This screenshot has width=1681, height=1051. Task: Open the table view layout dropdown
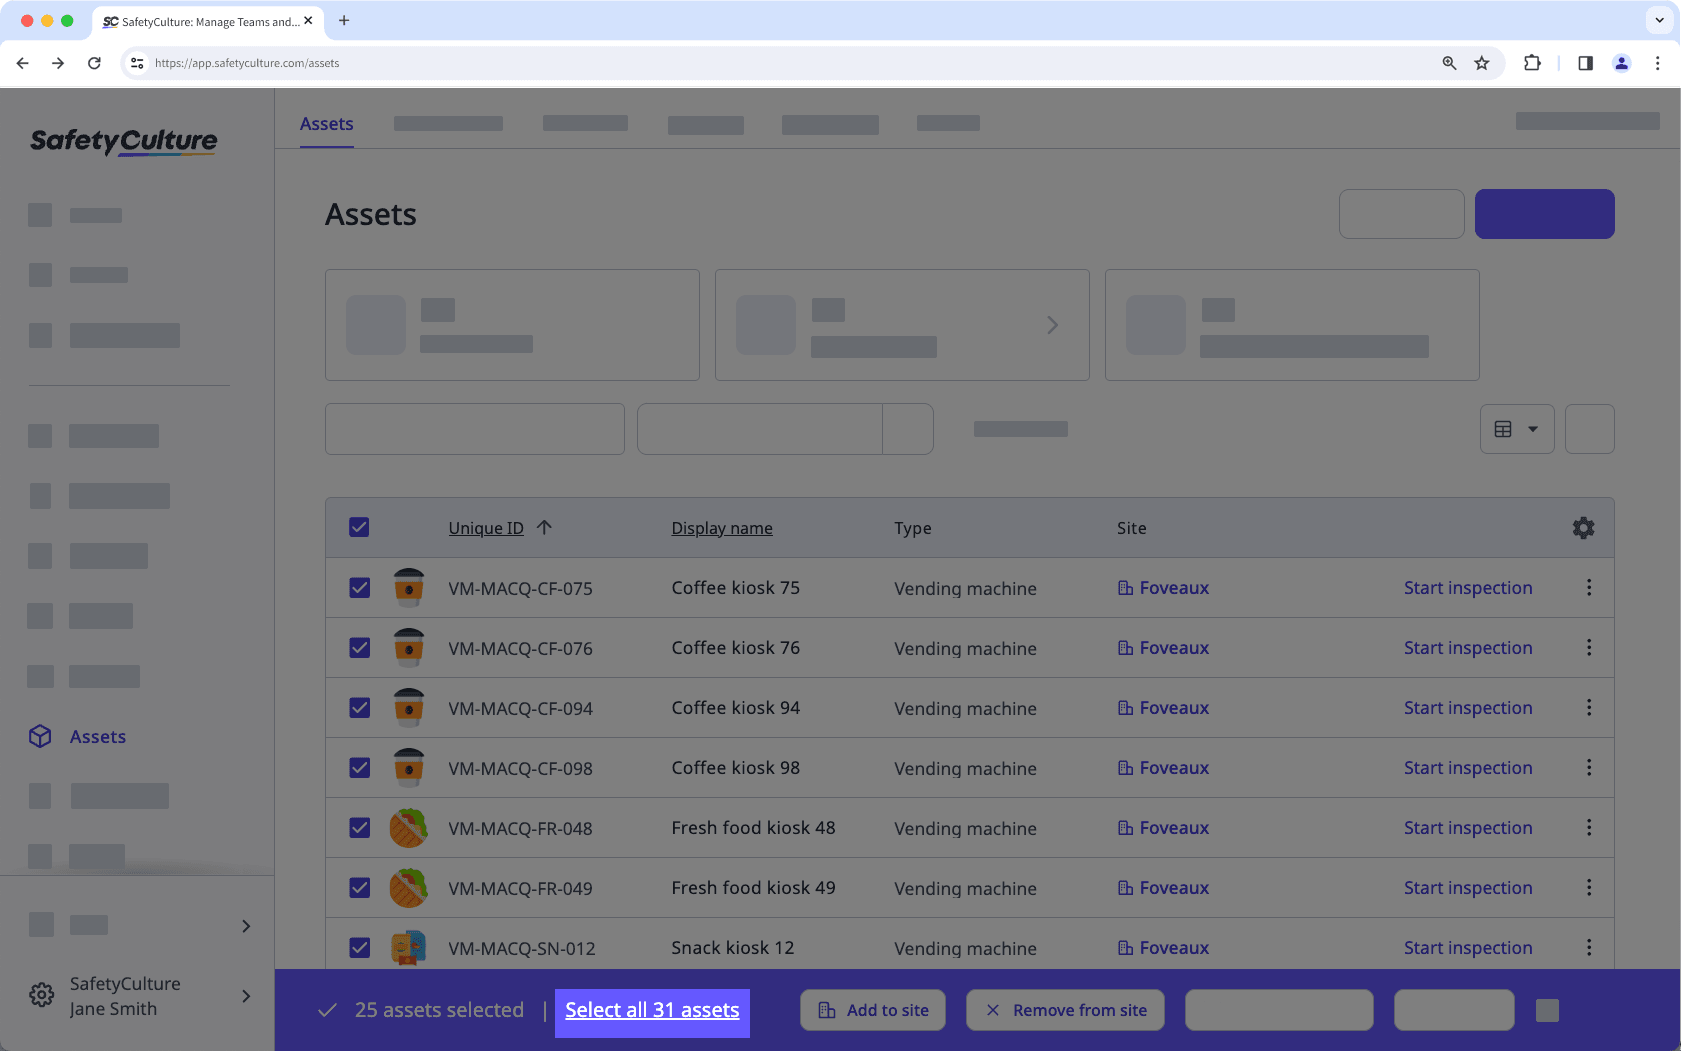coord(1517,428)
